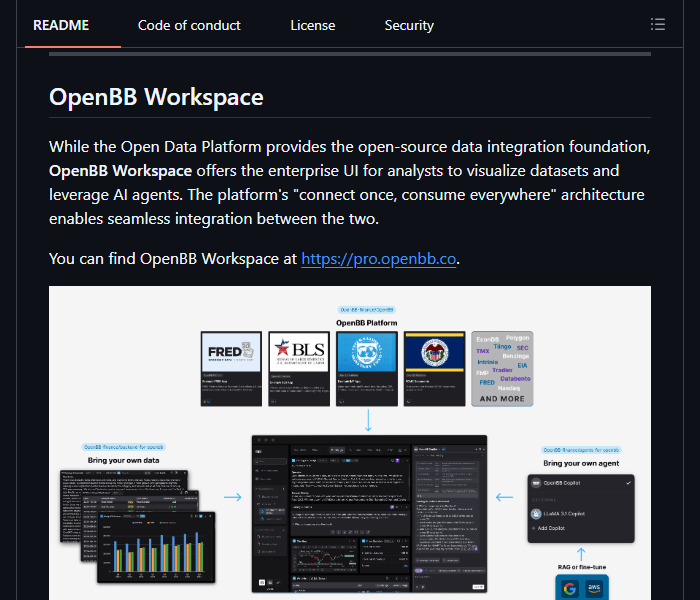Screen dimensions: 700x600
Task: Open the License tab
Action: (x=312, y=25)
